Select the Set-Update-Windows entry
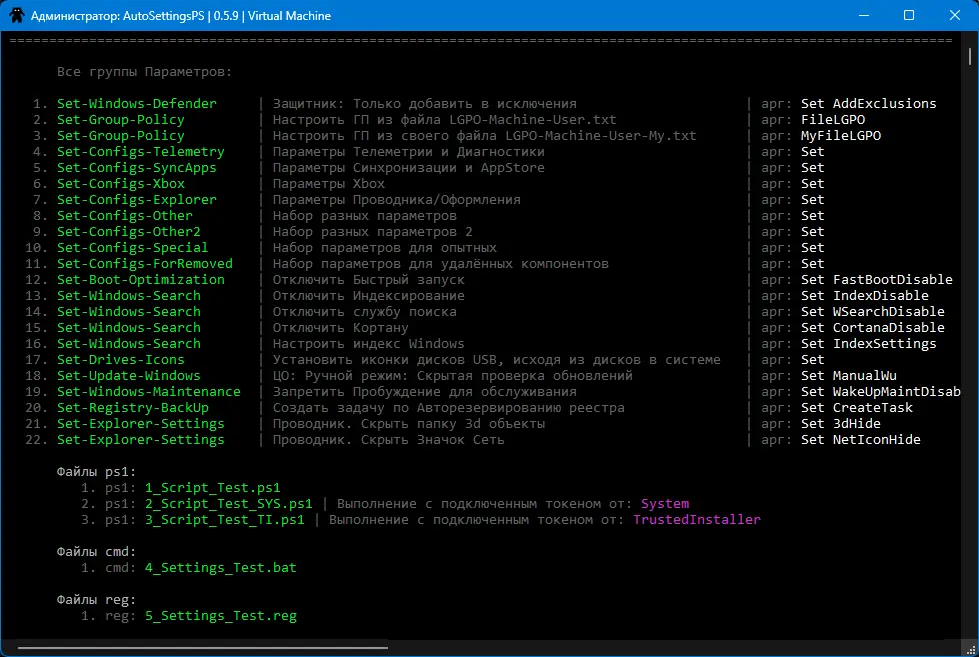Viewport: 979px width, 657px height. click(x=129, y=376)
